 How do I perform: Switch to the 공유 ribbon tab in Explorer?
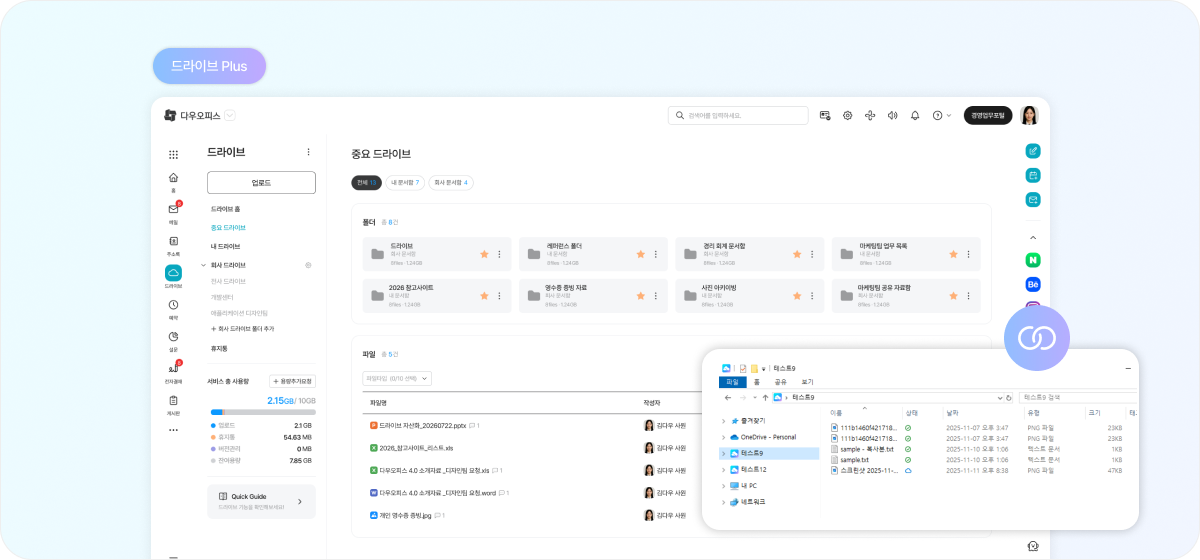[781, 382]
